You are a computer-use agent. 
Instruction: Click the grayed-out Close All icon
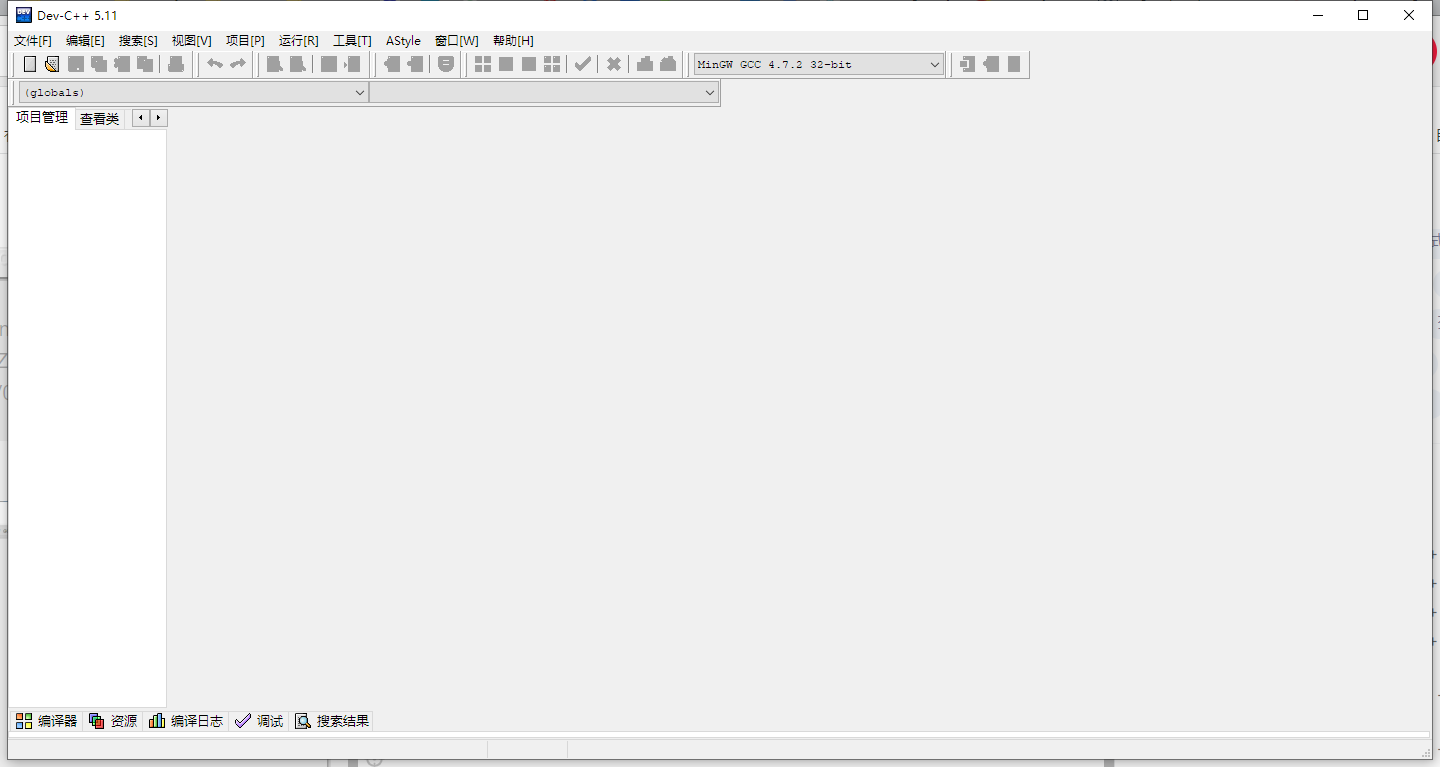coord(145,64)
